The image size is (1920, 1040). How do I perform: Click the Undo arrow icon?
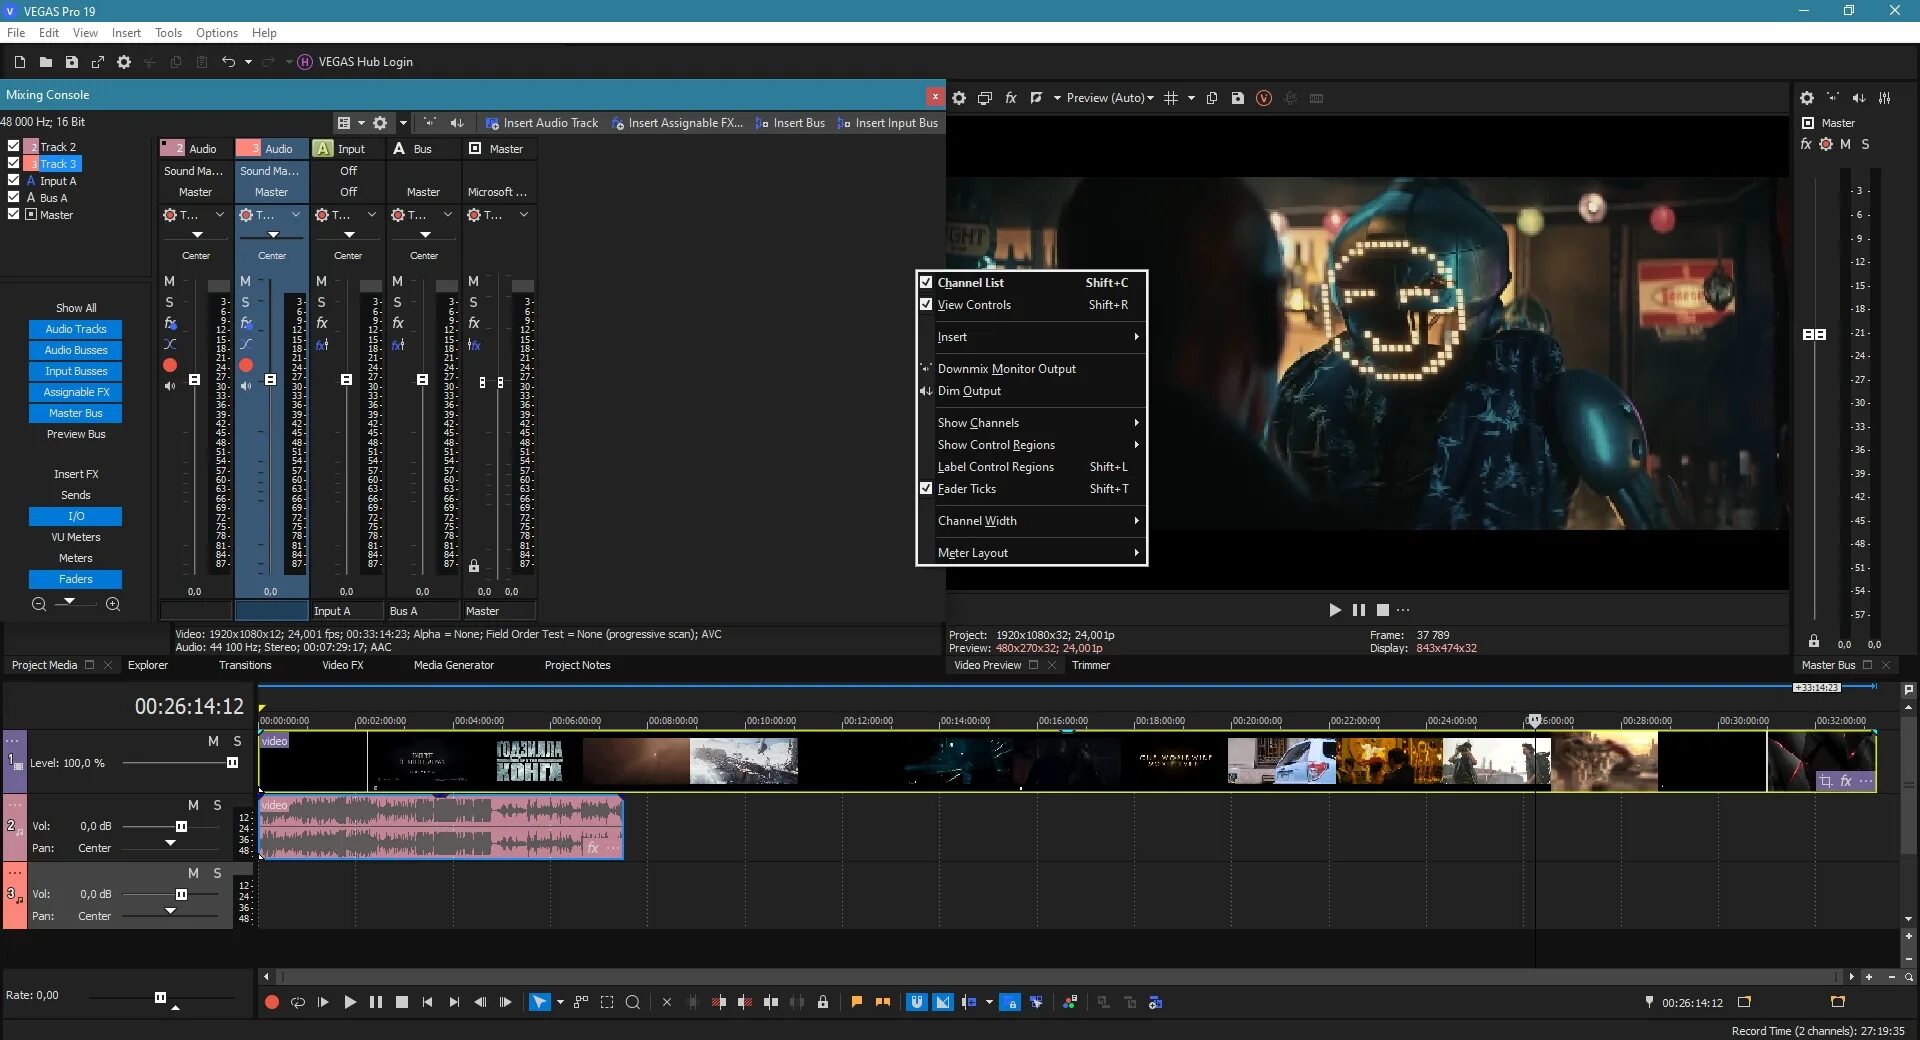click(228, 62)
